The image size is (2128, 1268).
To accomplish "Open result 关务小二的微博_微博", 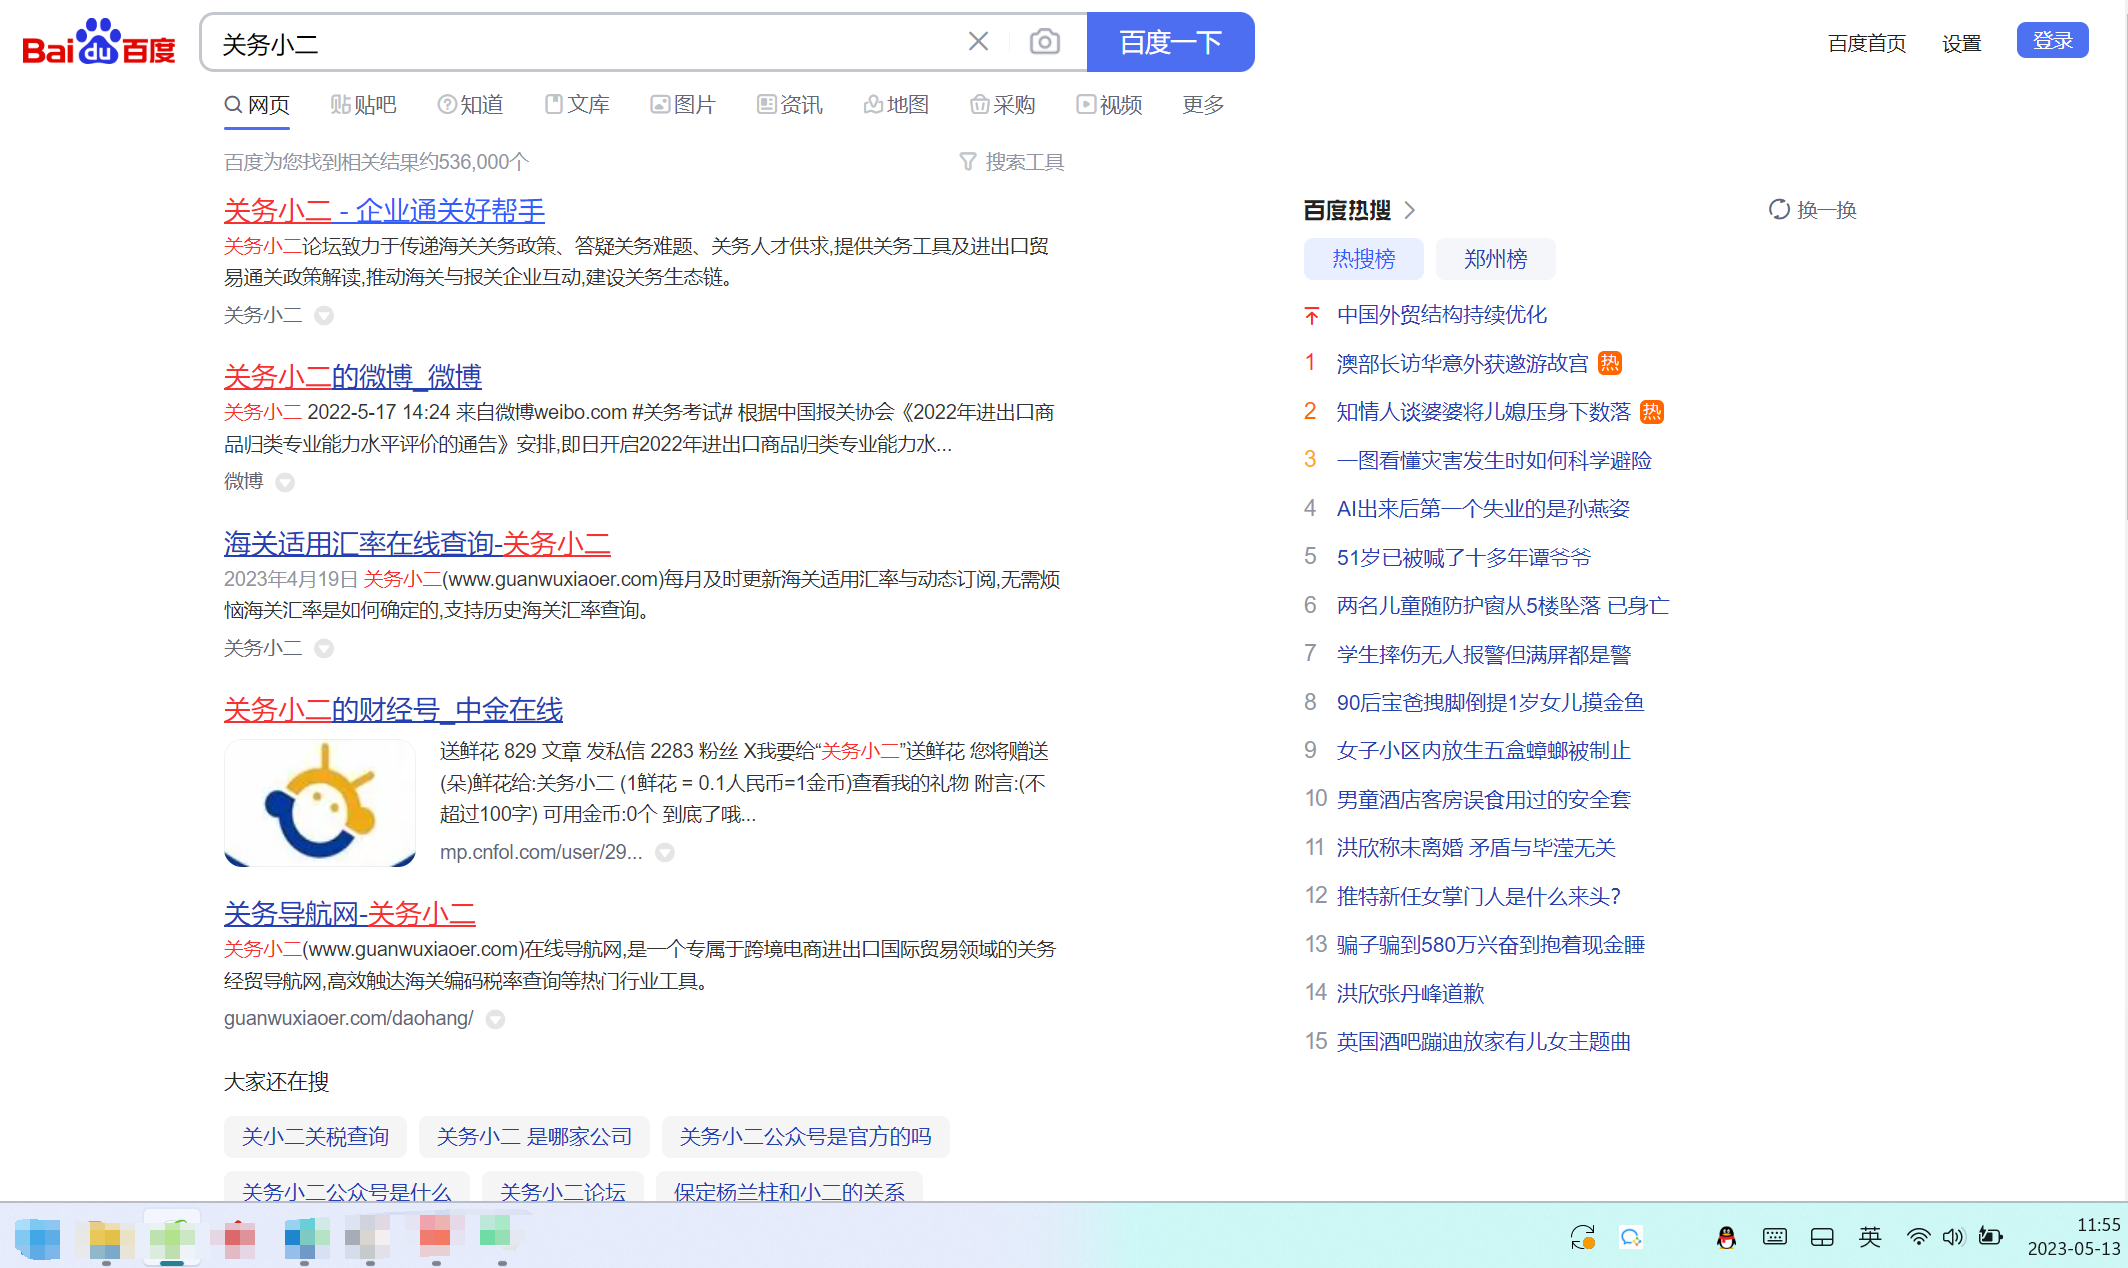I will (x=353, y=377).
